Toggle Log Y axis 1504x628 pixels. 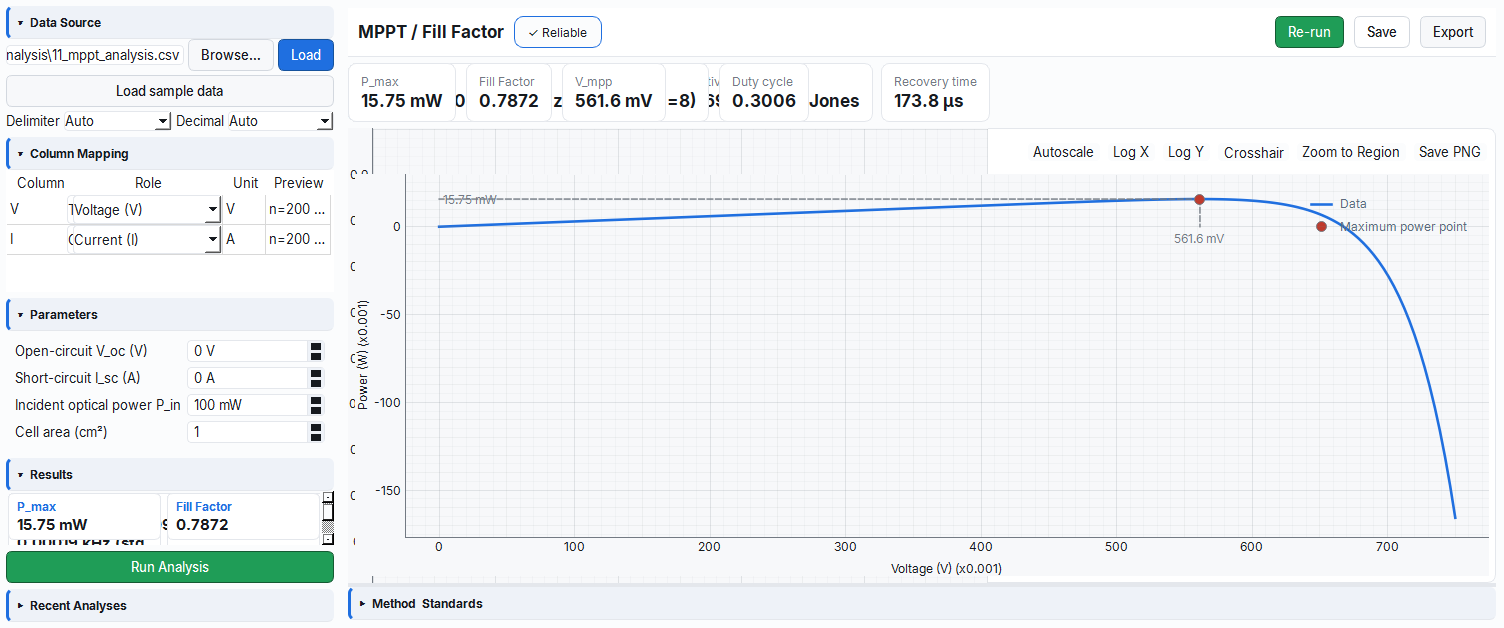point(1186,152)
